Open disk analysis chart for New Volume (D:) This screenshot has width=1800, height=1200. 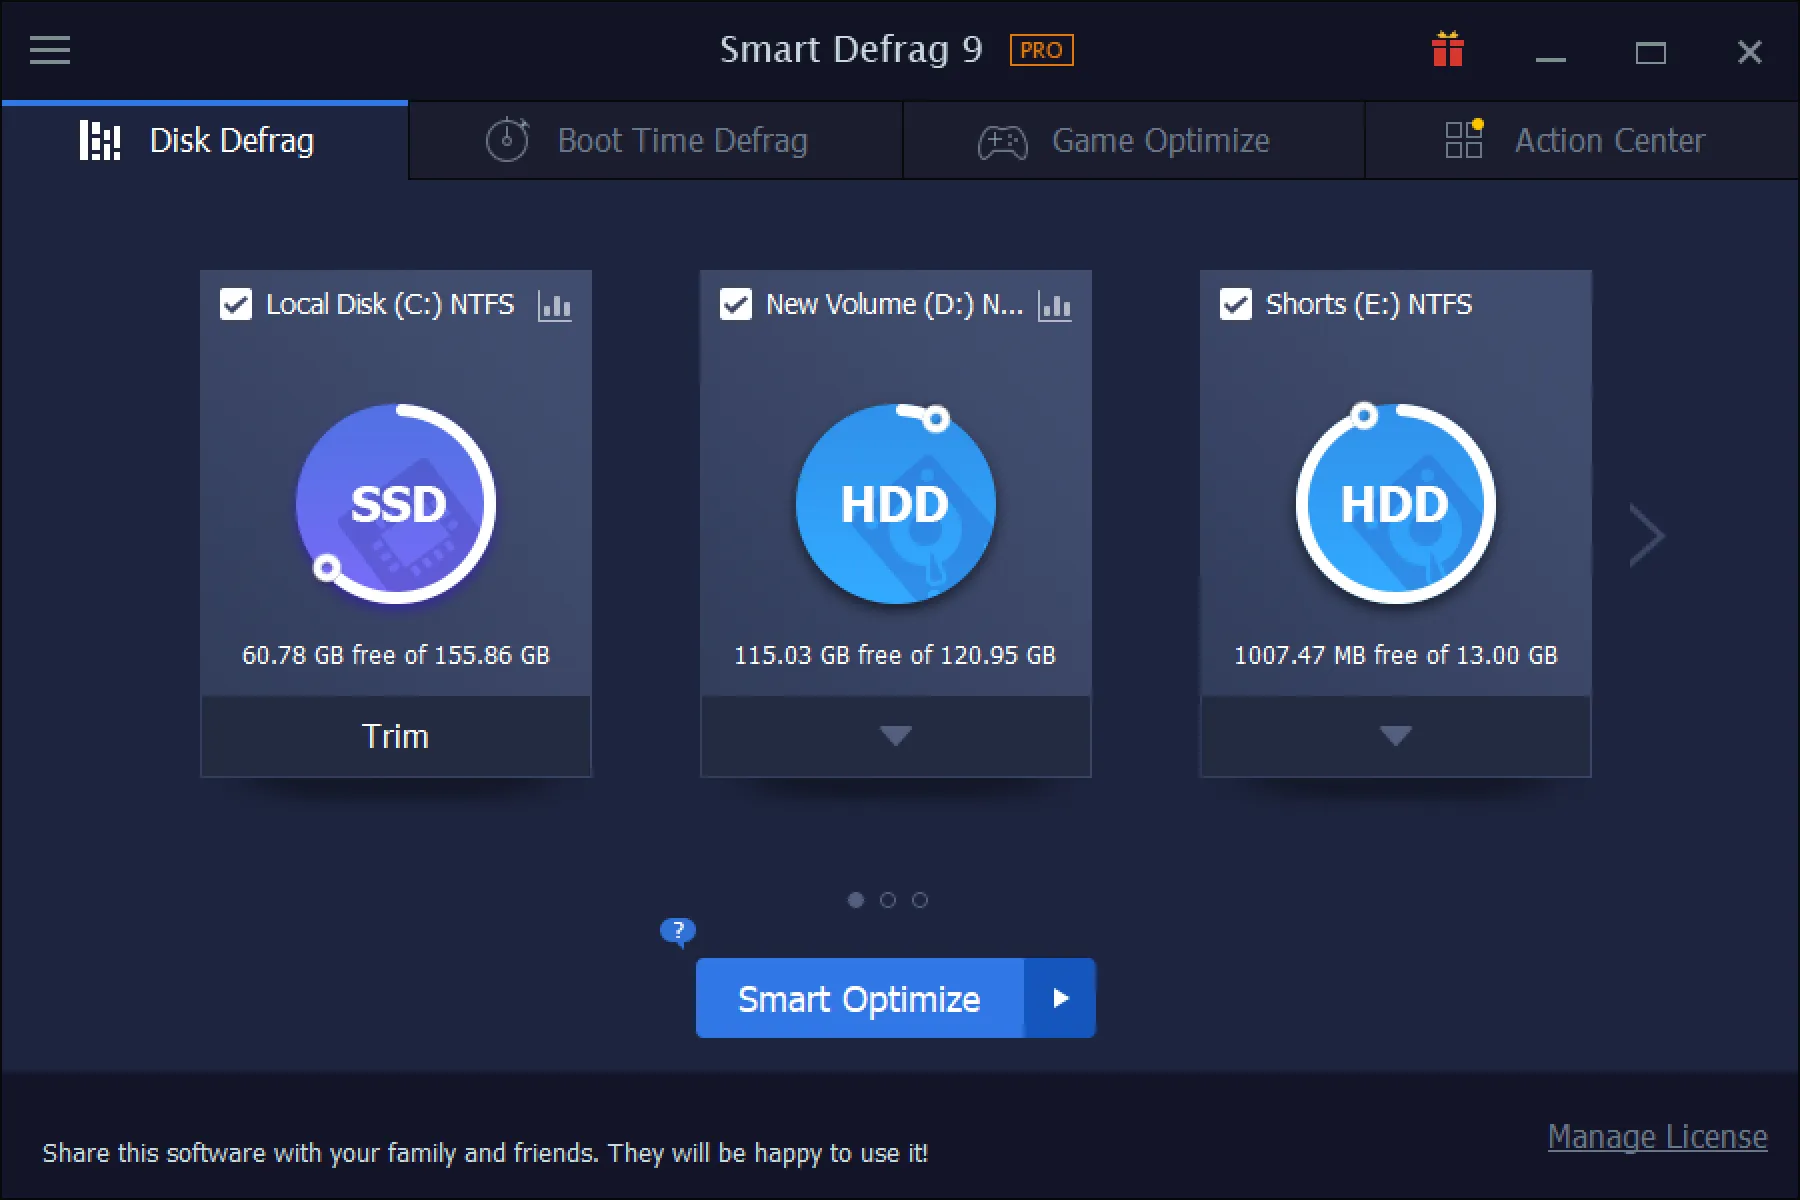pos(1055,305)
